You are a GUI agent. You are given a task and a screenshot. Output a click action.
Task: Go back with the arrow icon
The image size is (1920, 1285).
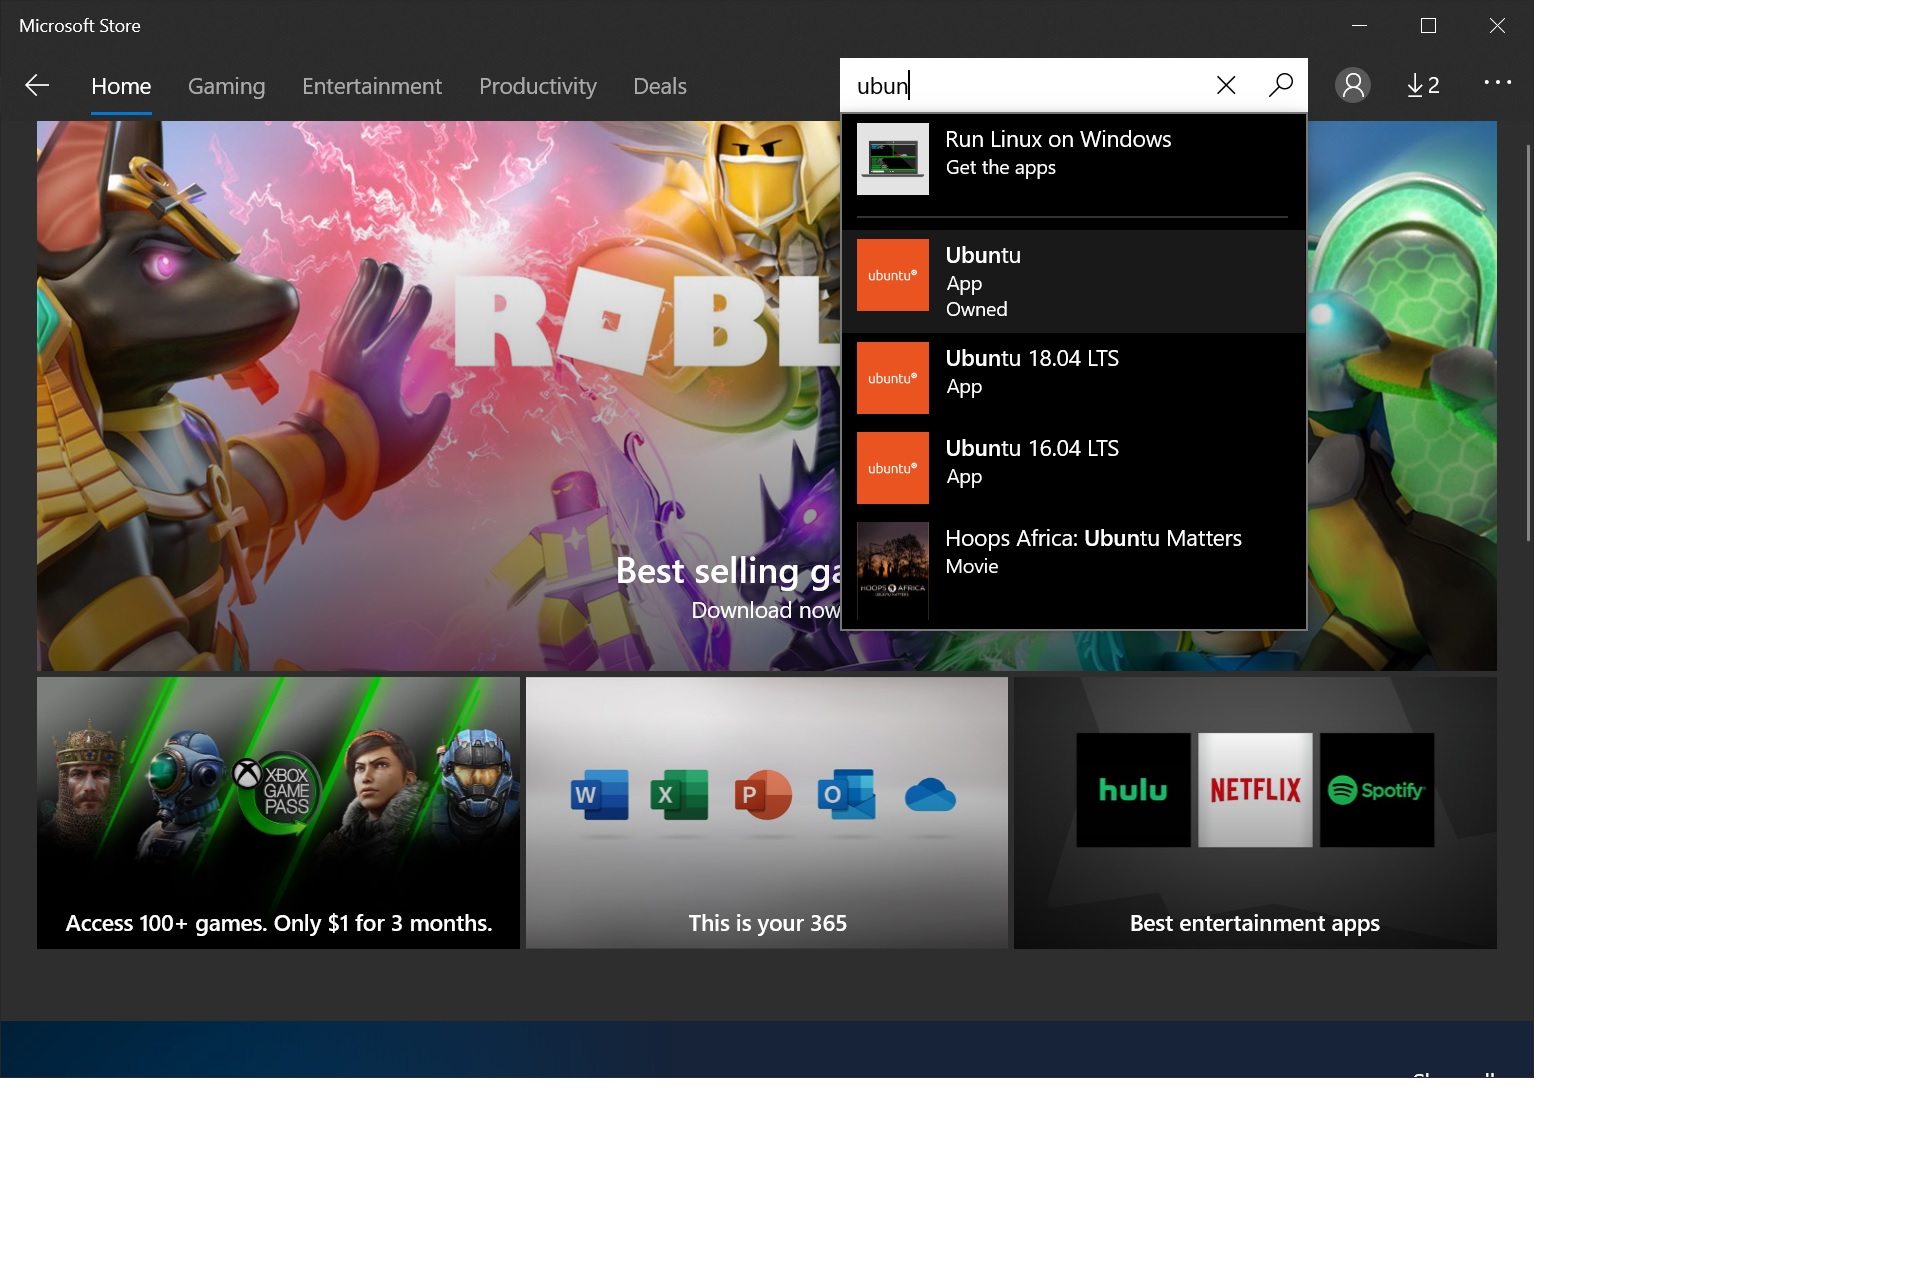(37, 85)
